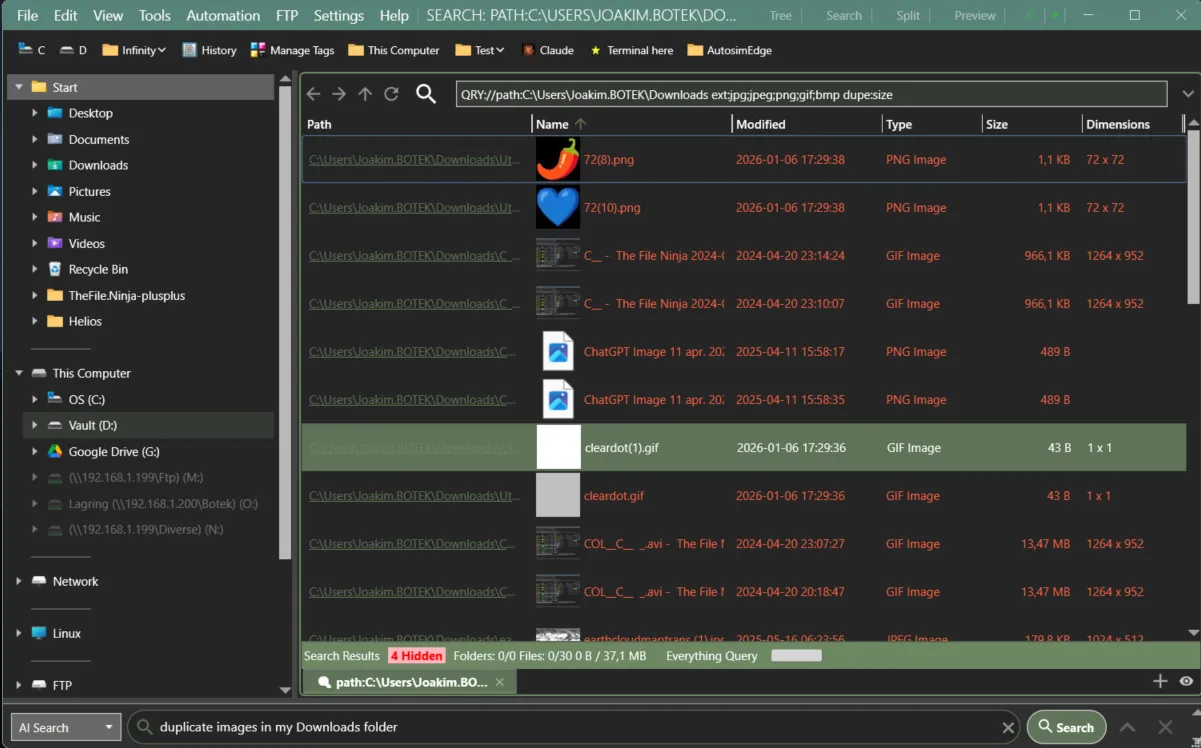
Task: Sort by the Modified column header
Action: (806, 124)
